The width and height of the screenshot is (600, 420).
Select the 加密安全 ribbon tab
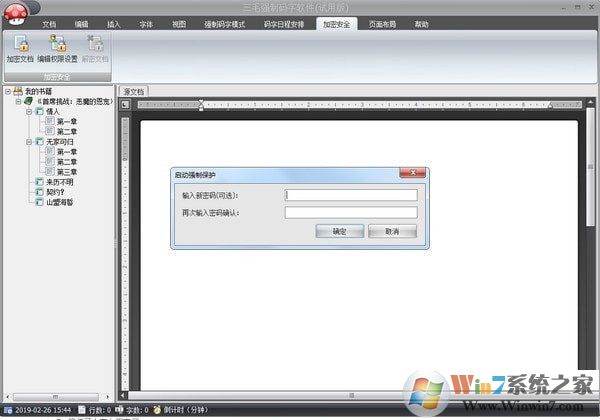(336, 24)
